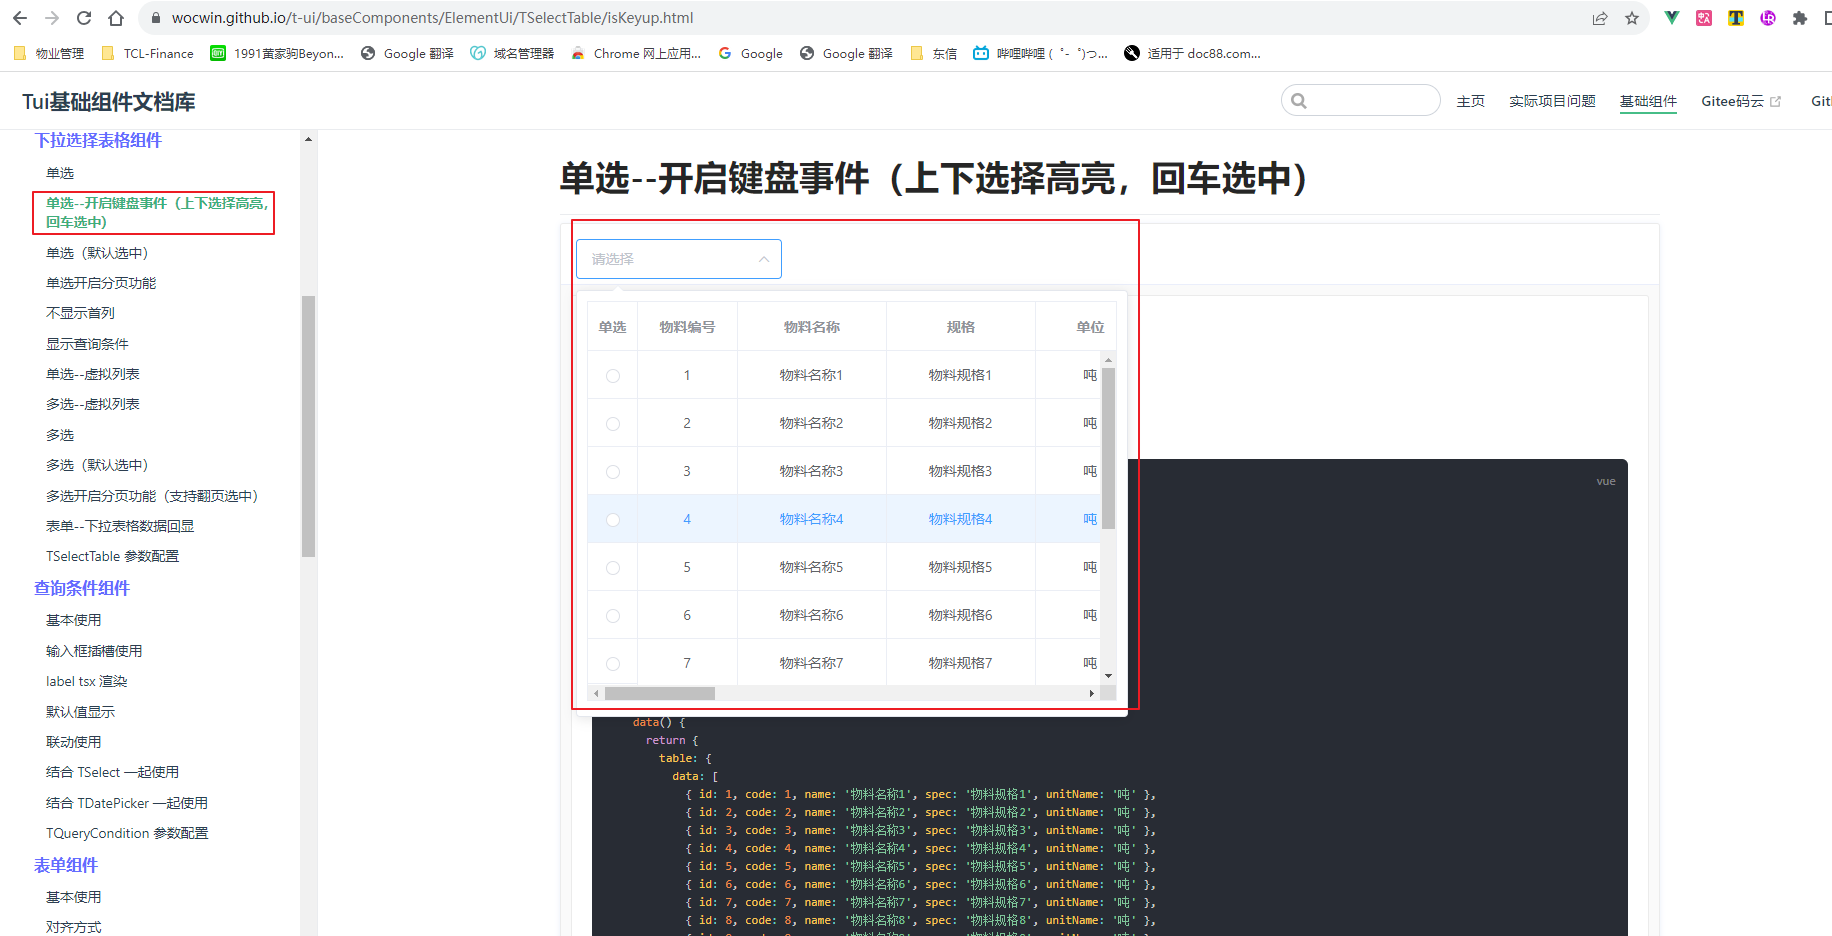Click the 规格 column header
Screen dimensions: 1832x936
tap(961, 327)
